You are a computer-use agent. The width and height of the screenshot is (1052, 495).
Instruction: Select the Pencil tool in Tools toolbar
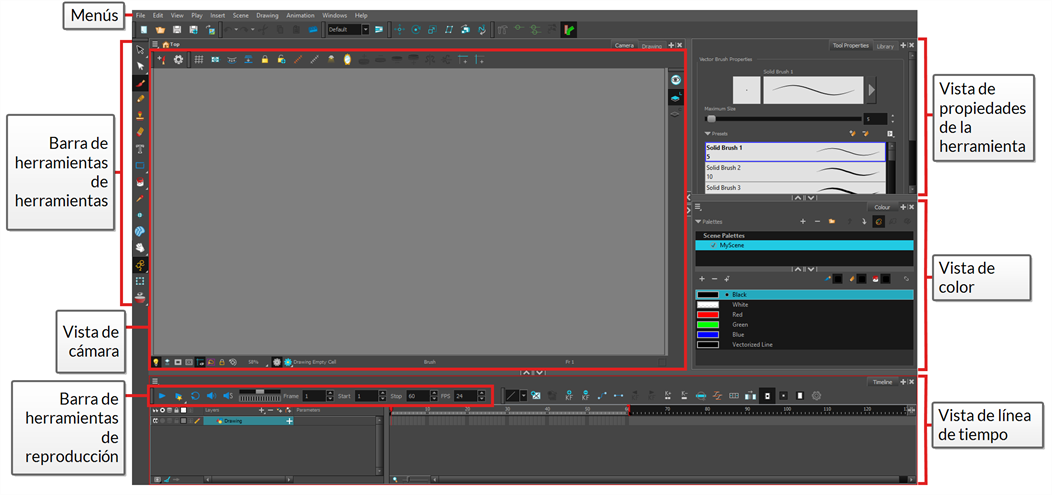[140, 99]
